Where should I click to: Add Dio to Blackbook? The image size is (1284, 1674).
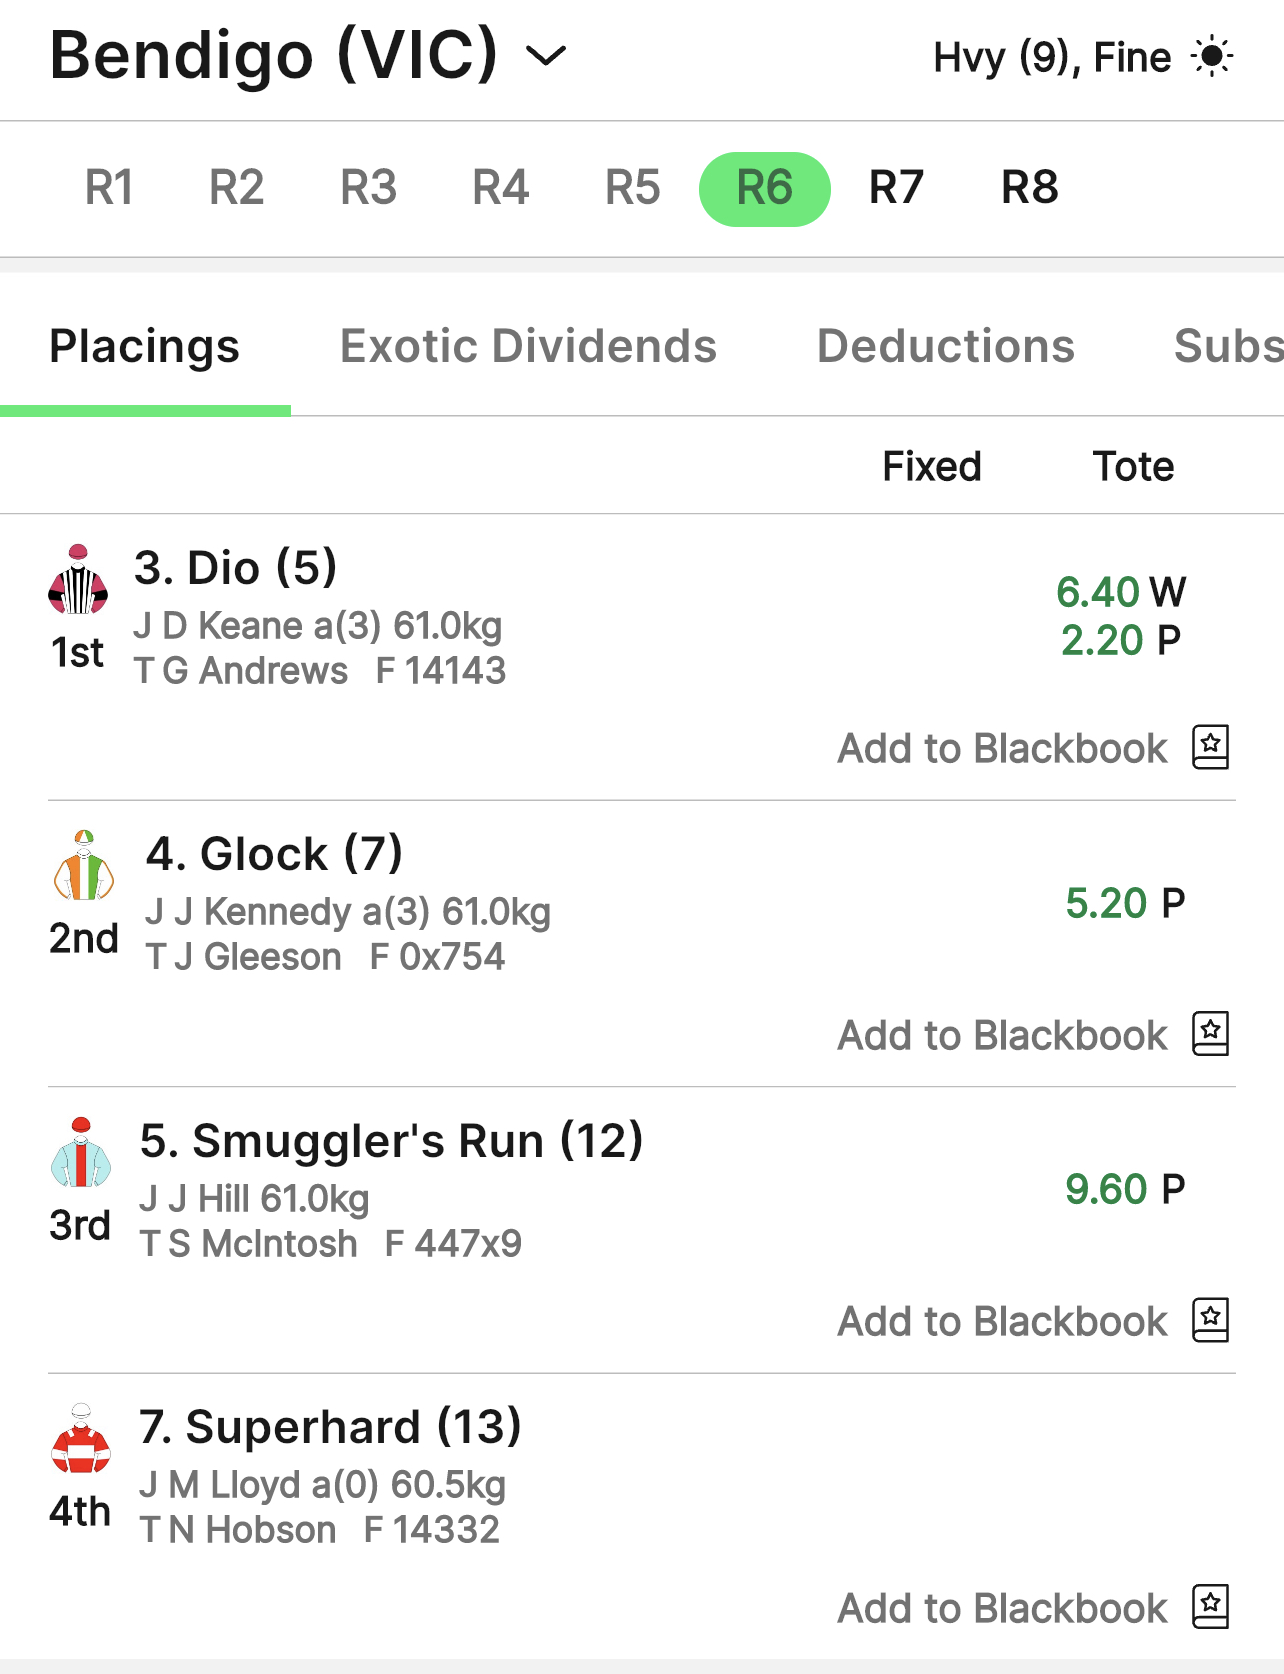1002,748
